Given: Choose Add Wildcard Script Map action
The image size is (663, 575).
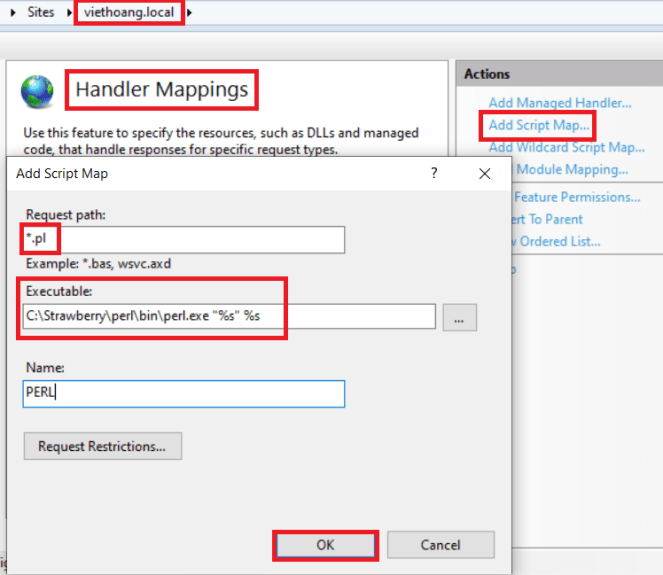Looking at the screenshot, I should pos(566,147).
